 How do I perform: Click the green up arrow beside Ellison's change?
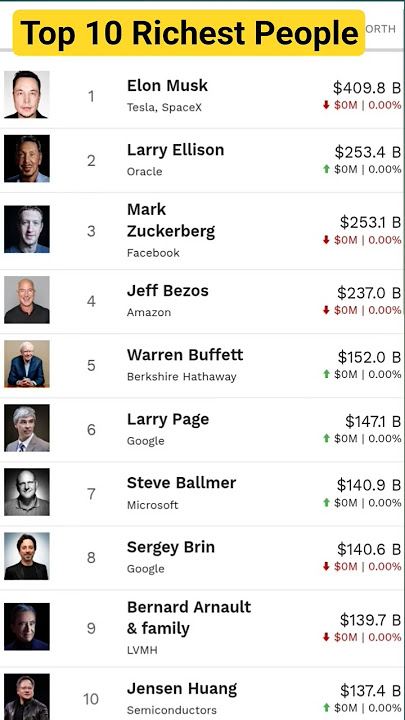coord(326,169)
